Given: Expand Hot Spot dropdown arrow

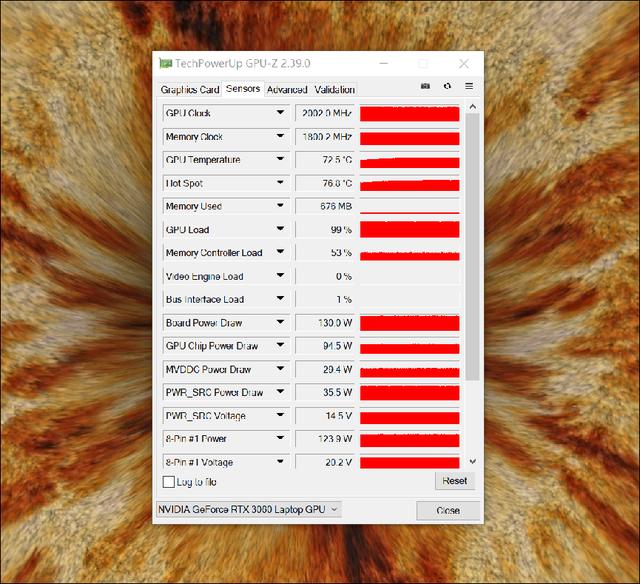Looking at the screenshot, I should click(280, 182).
